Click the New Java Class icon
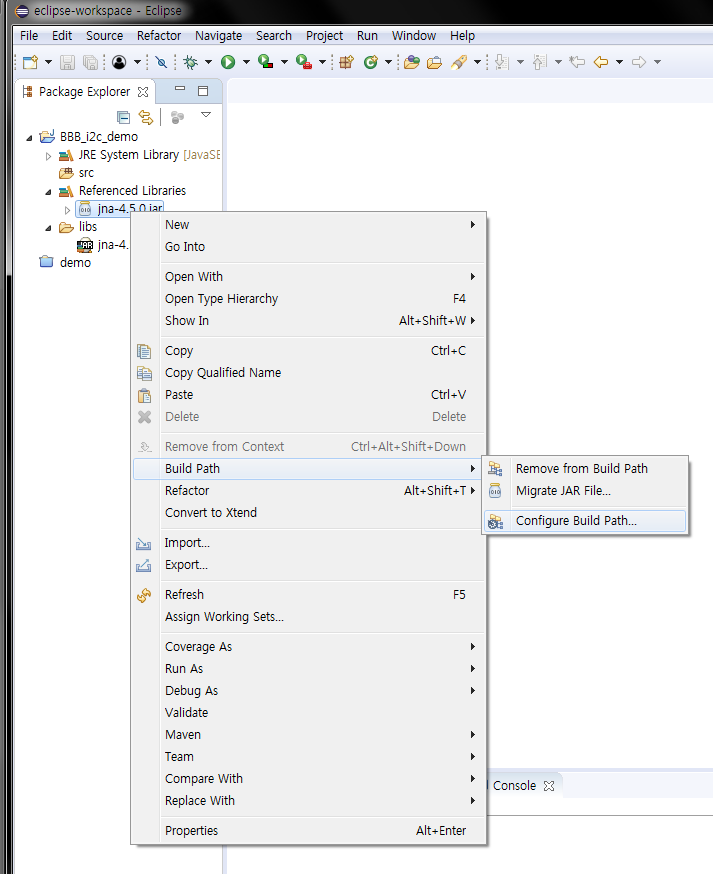The width and height of the screenshot is (713, 874). tap(371, 62)
